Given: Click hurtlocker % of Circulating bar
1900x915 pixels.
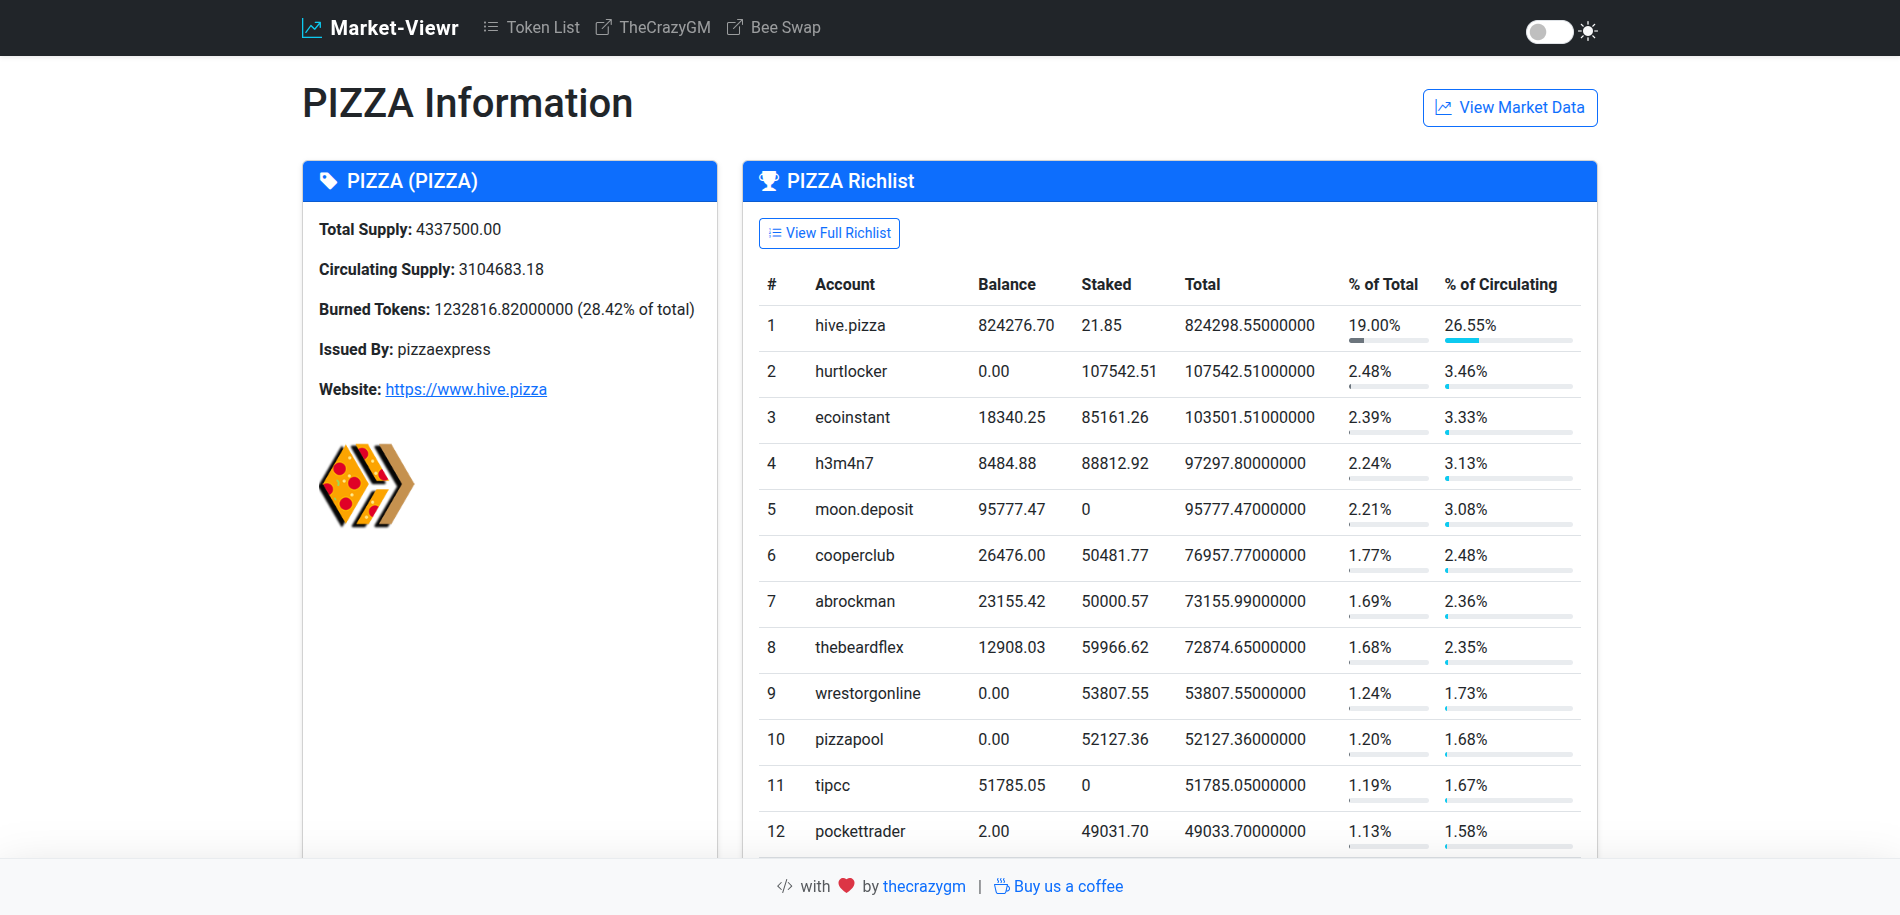Looking at the screenshot, I should pyautogui.click(x=1508, y=387).
